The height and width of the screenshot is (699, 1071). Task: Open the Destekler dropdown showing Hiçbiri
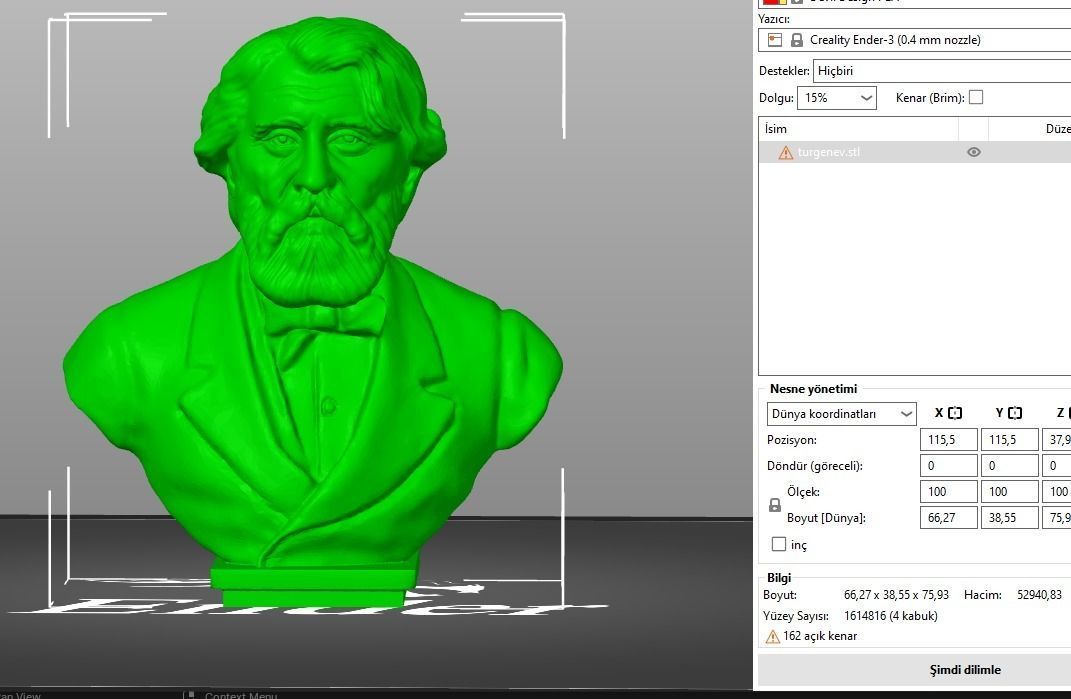(942, 70)
